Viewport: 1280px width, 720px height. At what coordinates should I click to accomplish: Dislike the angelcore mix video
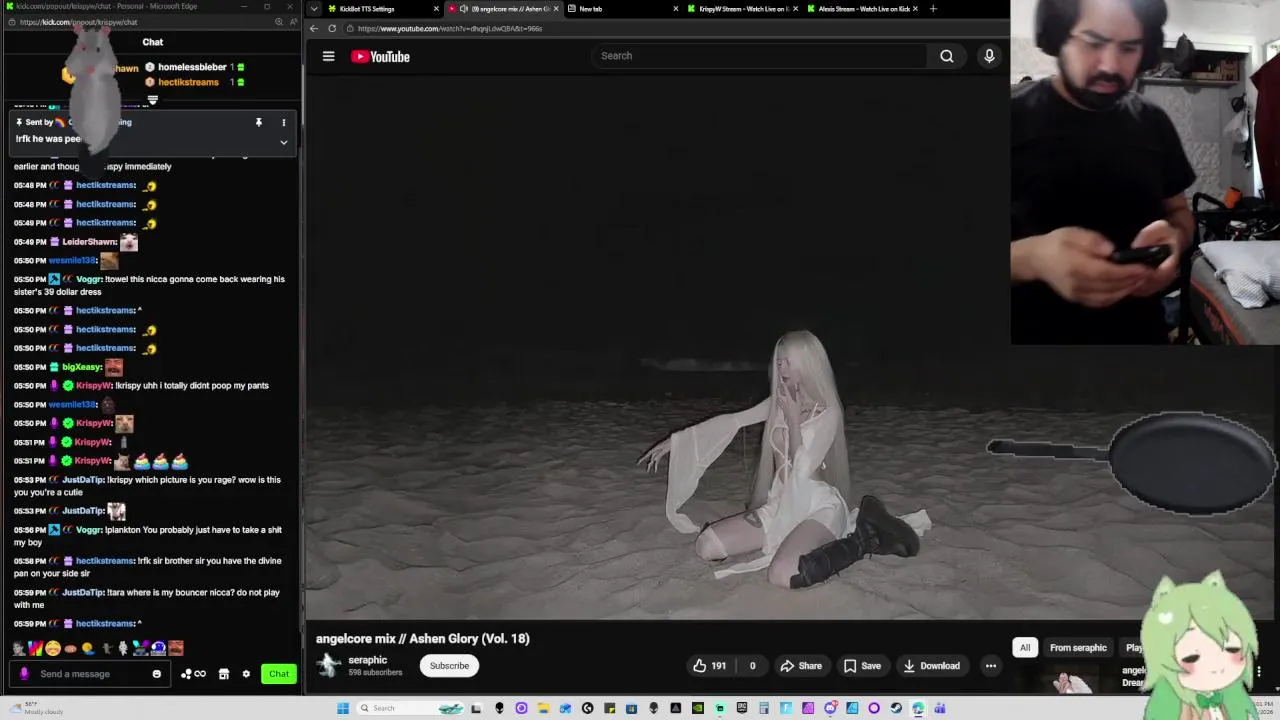coord(752,666)
